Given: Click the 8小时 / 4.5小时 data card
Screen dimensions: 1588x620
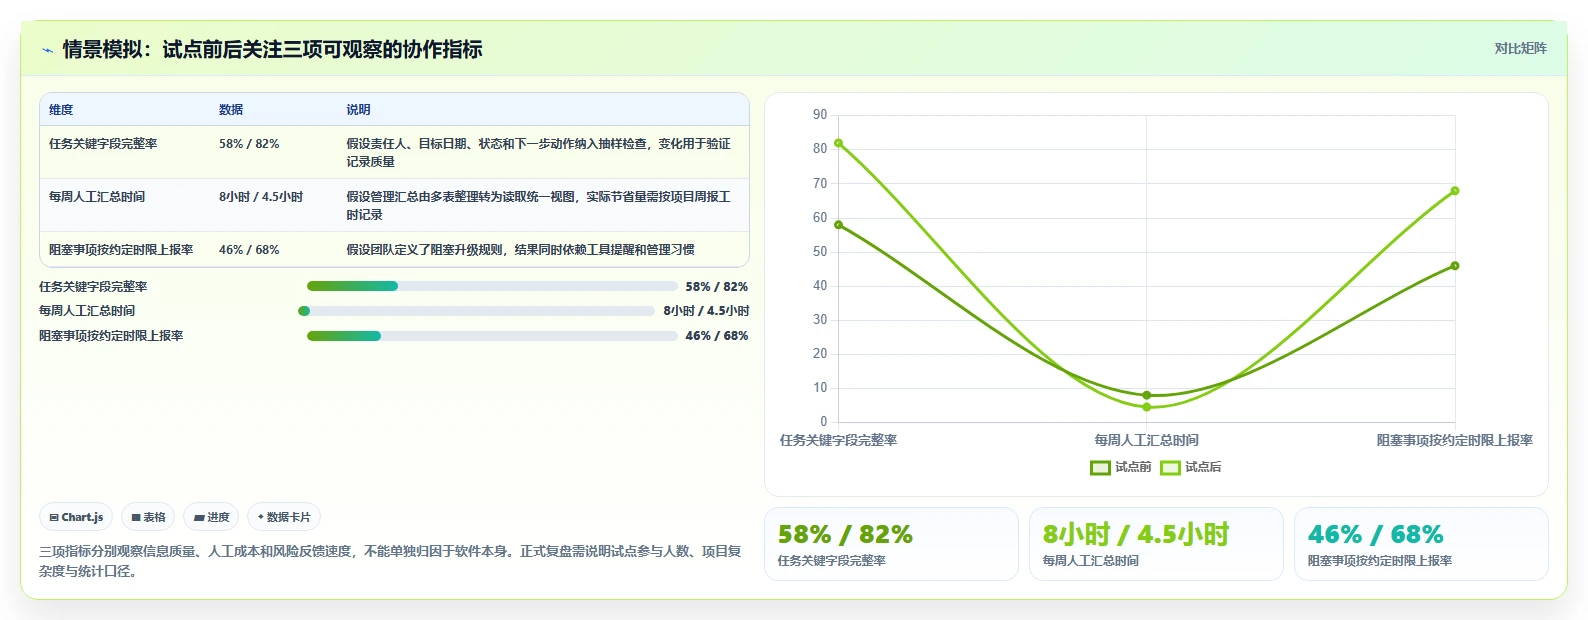Looking at the screenshot, I should 1156,544.
